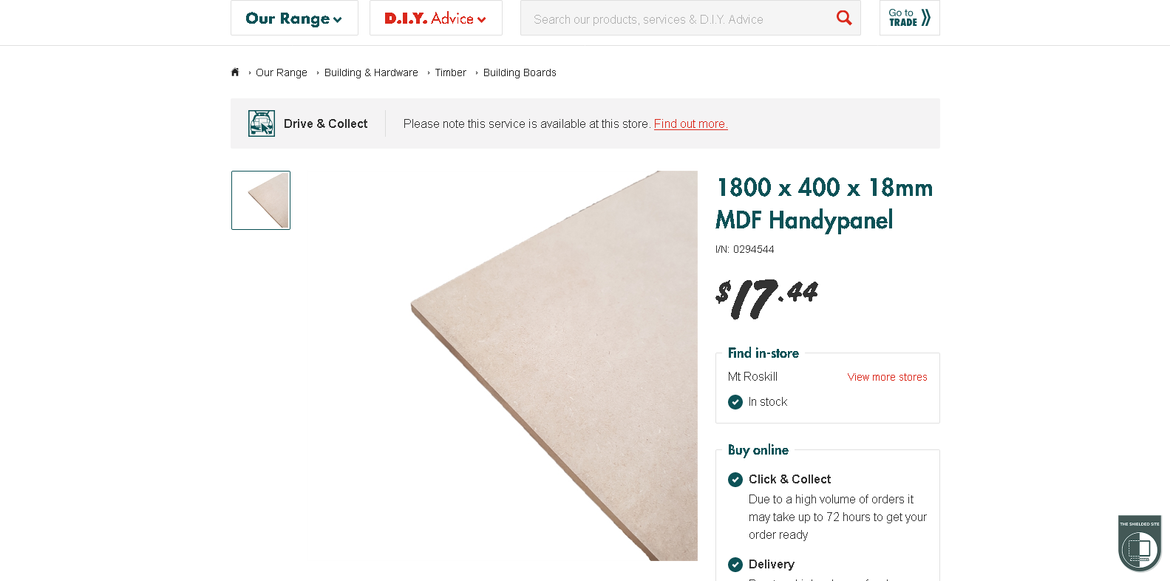Open the Timber breadcrumb item

(451, 72)
